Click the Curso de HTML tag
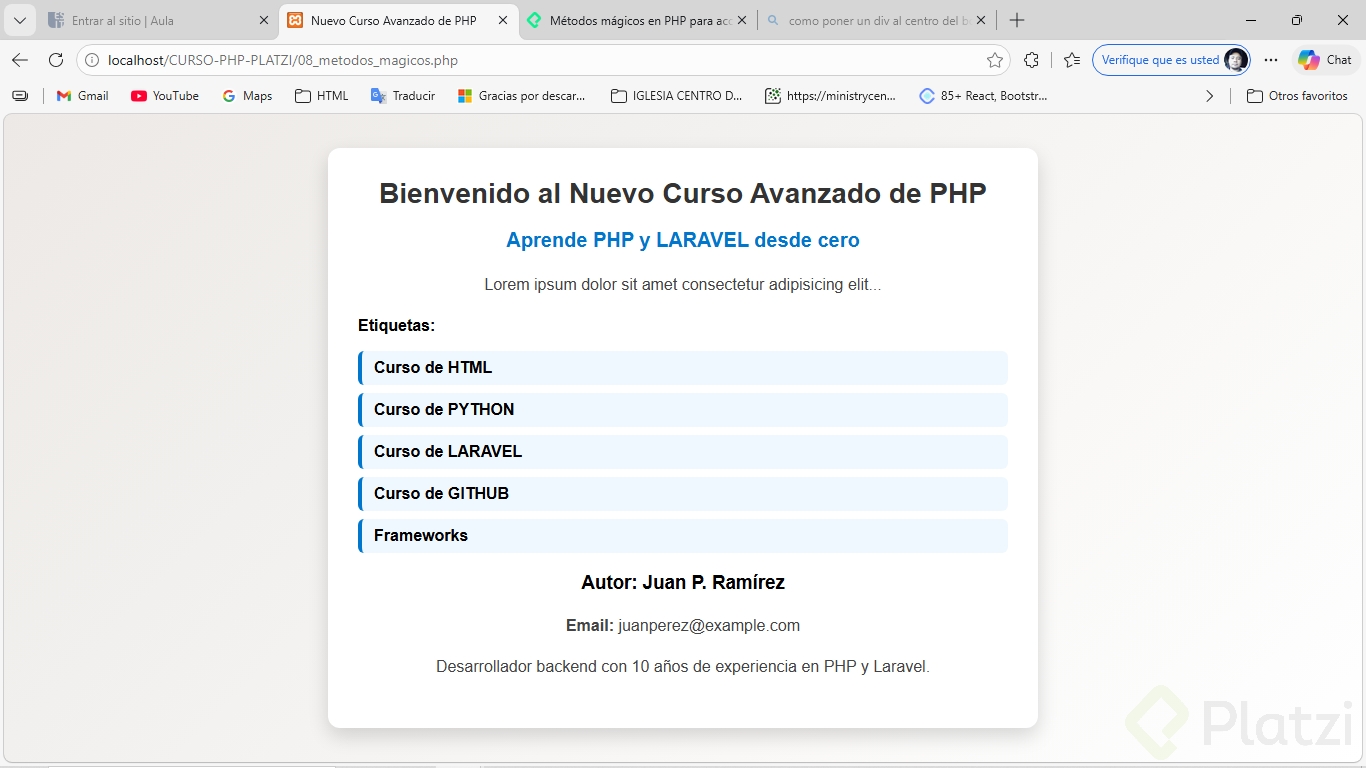This screenshot has height=768, width=1366. coord(683,368)
